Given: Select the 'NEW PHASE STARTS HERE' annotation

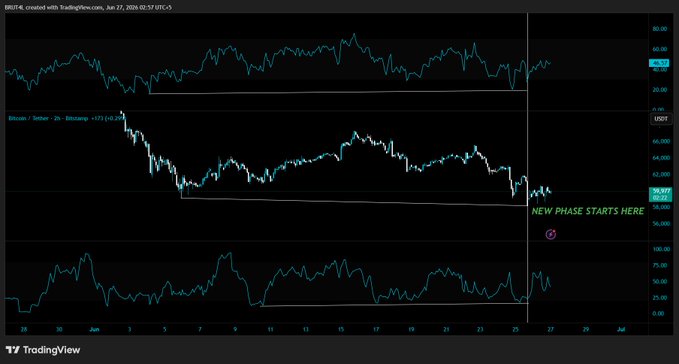Looking at the screenshot, I should 588,211.
